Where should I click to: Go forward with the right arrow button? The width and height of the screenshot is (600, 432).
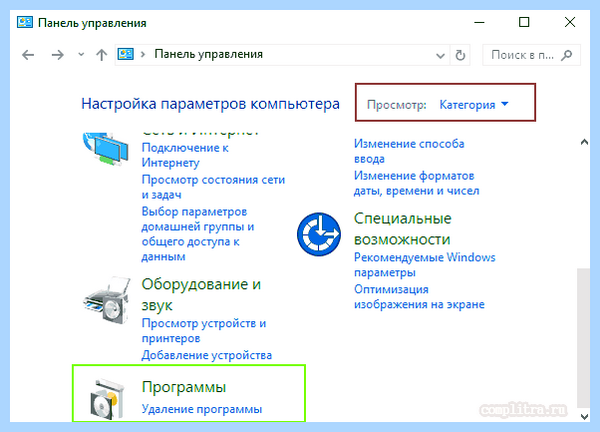click(x=57, y=55)
